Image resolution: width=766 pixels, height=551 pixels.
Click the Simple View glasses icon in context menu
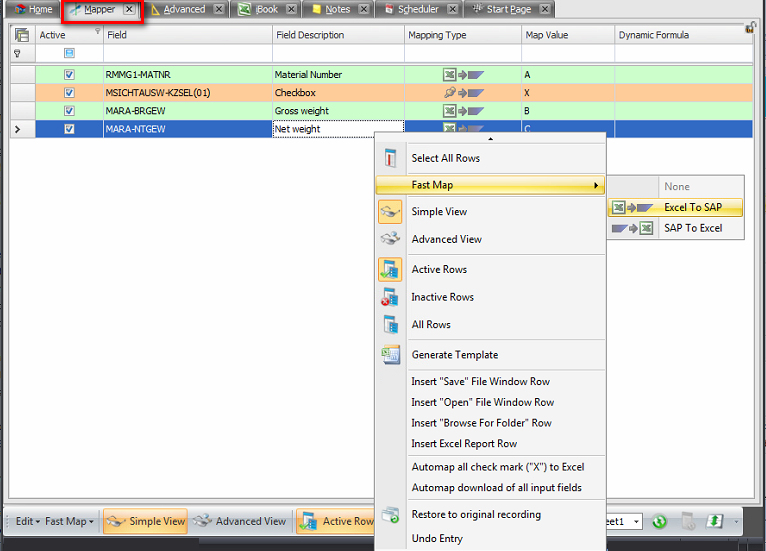click(x=390, y=212)
